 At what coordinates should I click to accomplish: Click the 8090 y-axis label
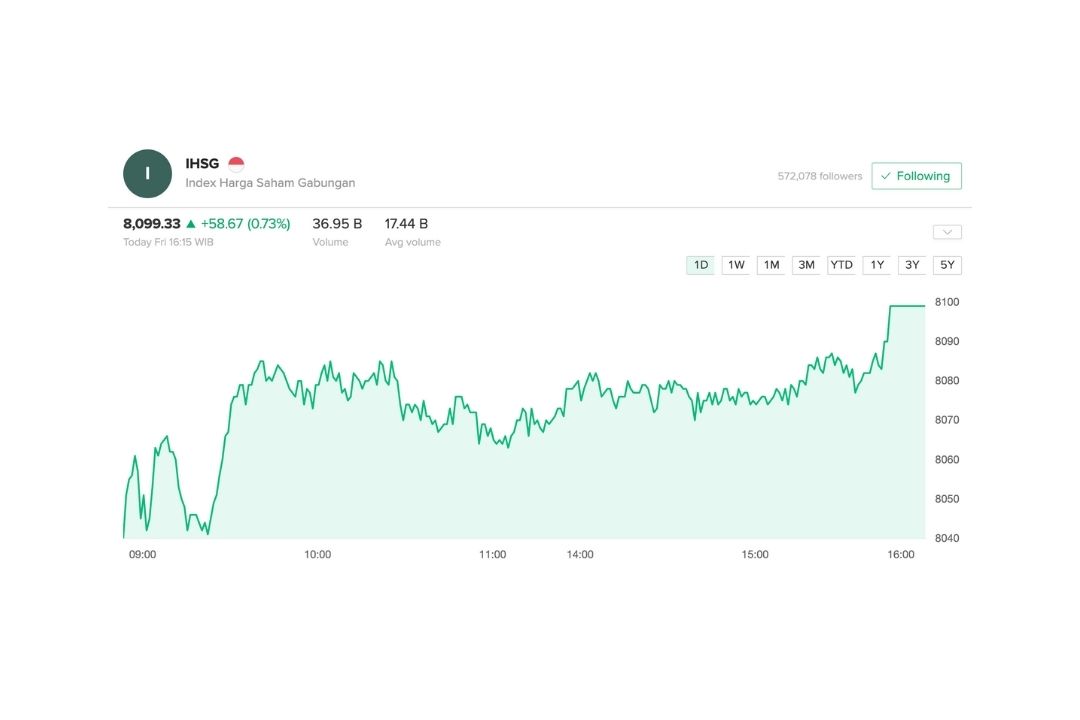click(947, 341)
